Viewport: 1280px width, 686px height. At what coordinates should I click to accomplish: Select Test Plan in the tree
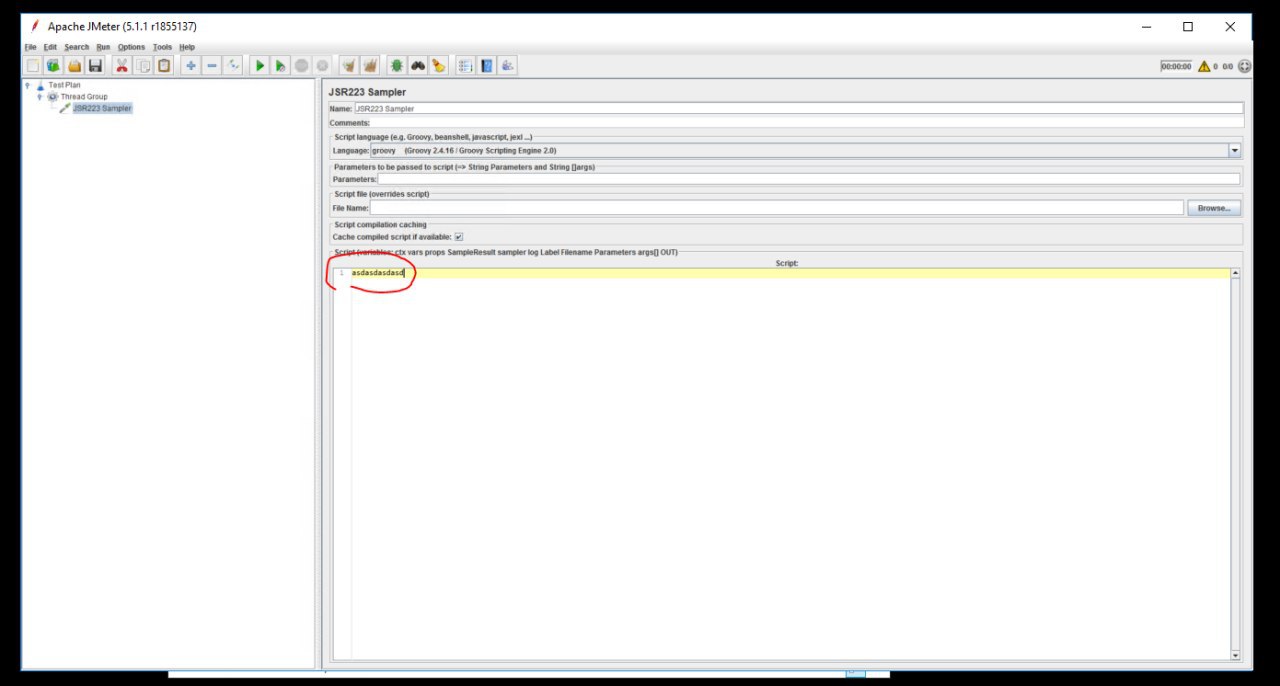pyautogui.click(x=64, y=86)
